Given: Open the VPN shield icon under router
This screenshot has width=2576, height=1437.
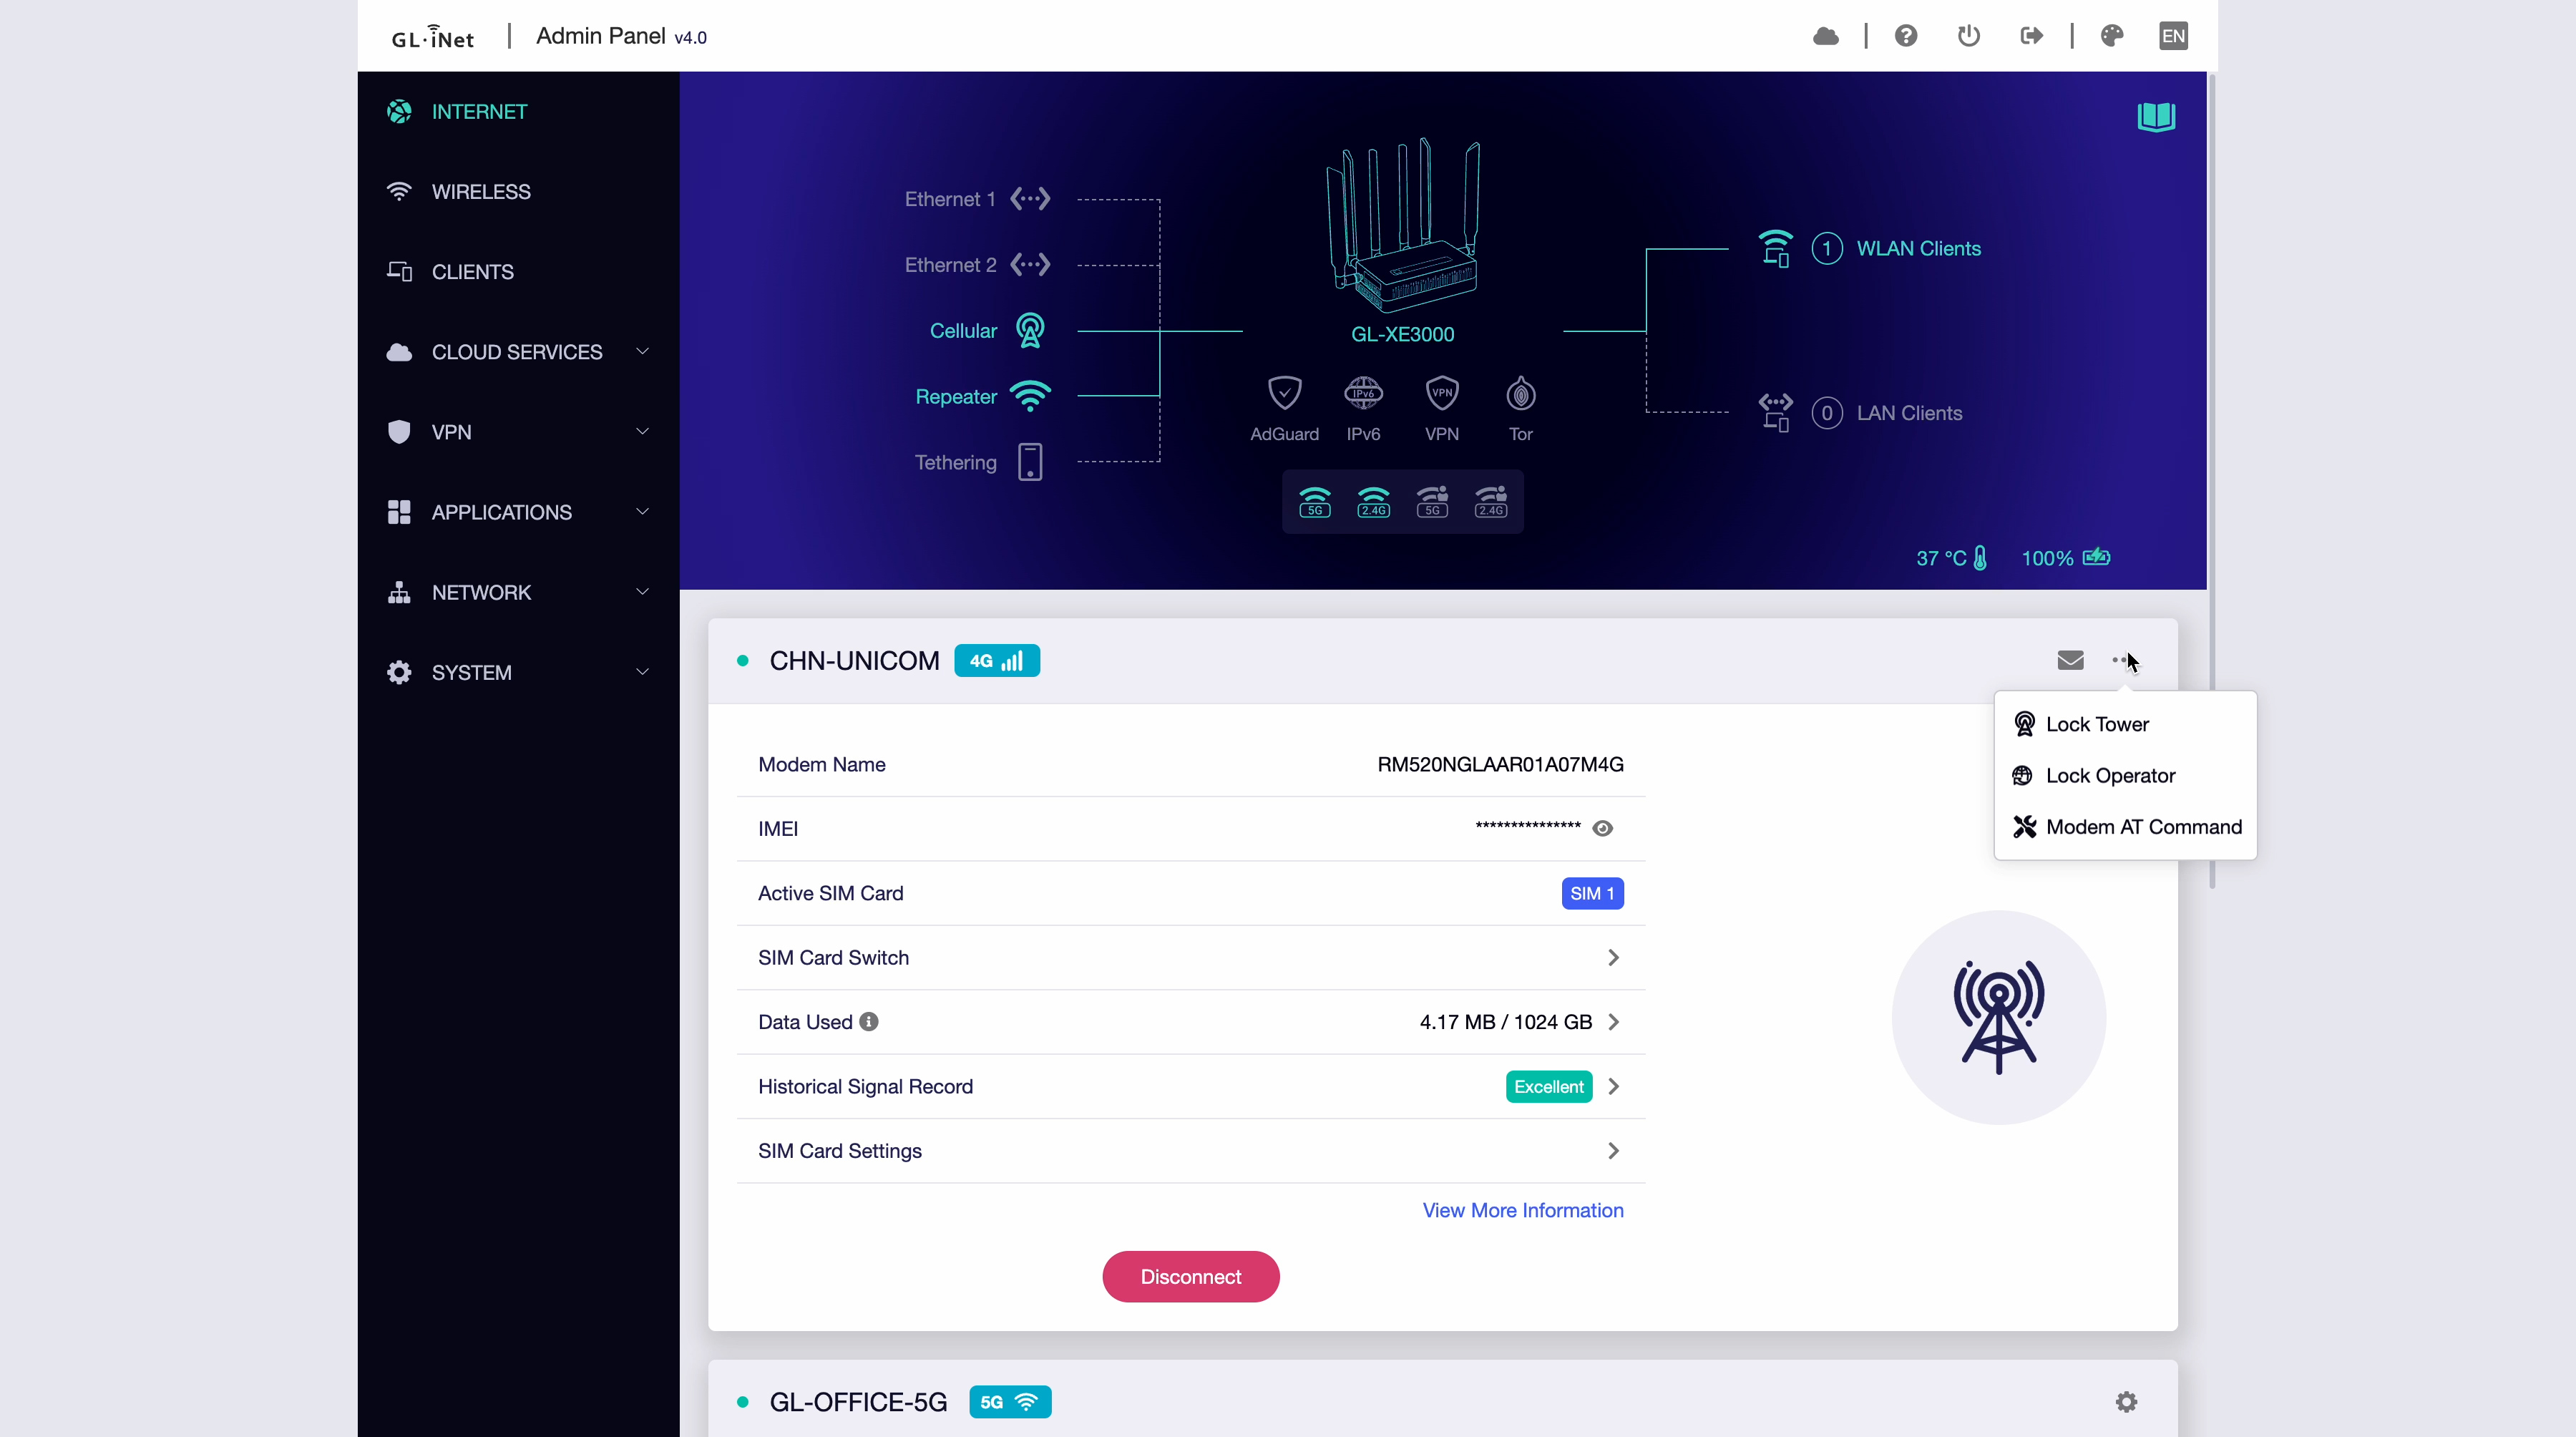Looking at the screenshot, I should [x=1442, y=393].
